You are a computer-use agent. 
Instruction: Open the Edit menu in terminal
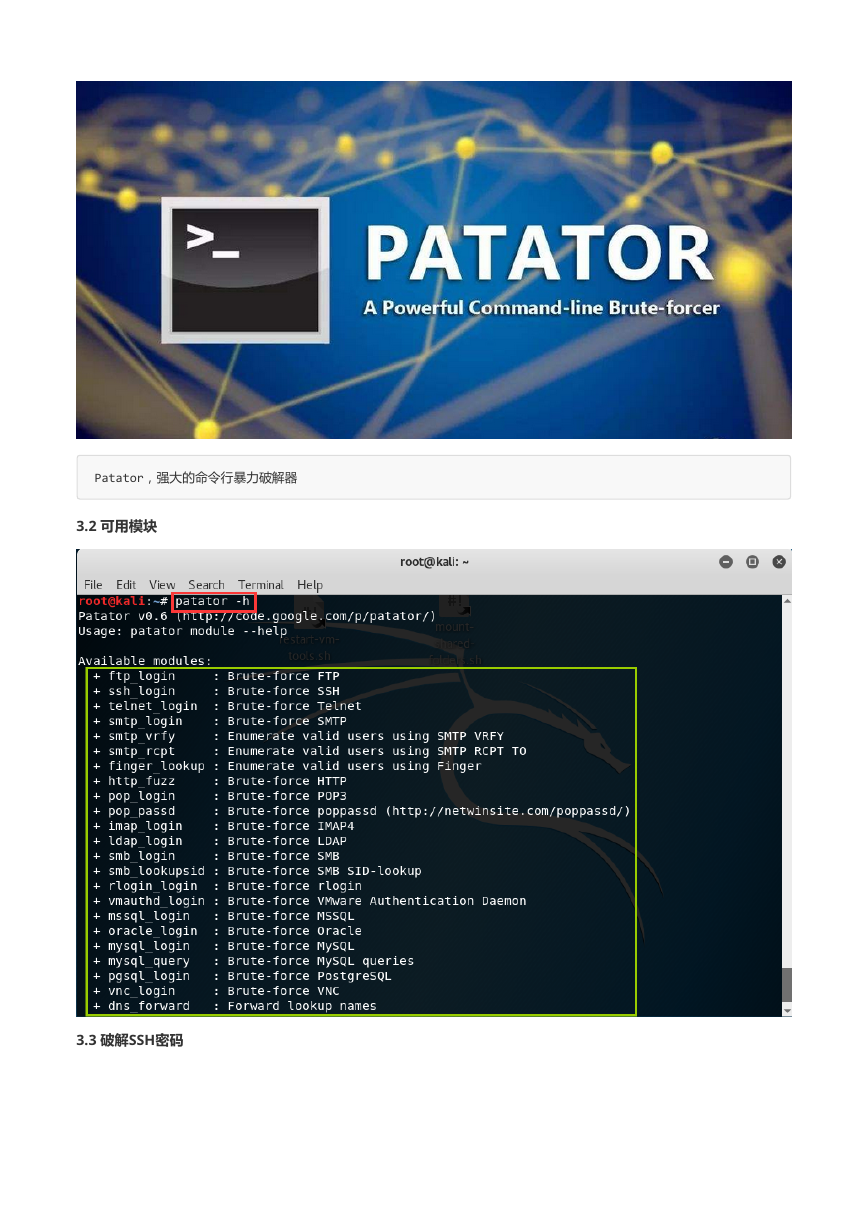126,584
